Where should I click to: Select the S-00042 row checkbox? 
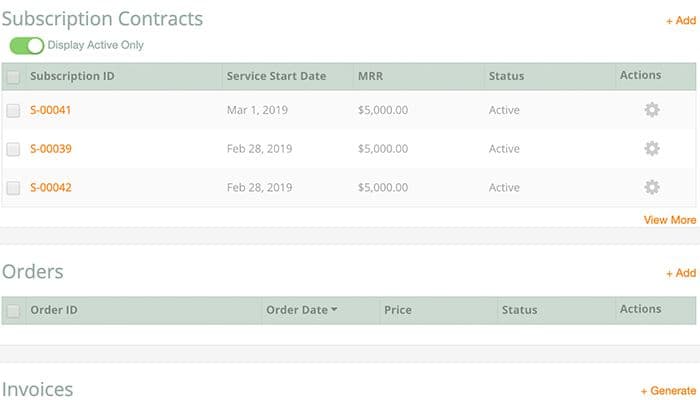[13, 187]
